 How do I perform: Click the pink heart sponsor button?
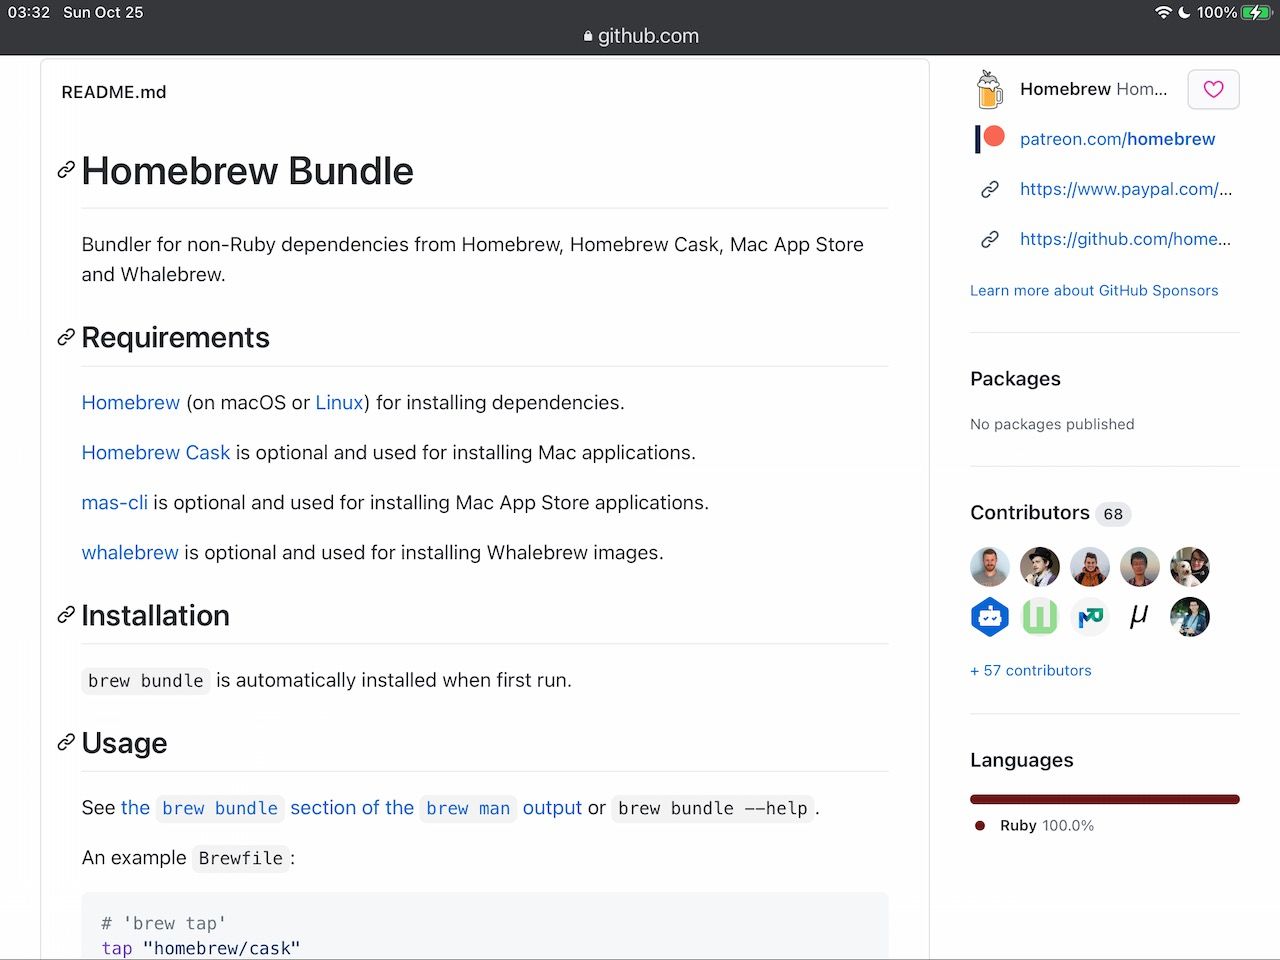pos(1213,89)
